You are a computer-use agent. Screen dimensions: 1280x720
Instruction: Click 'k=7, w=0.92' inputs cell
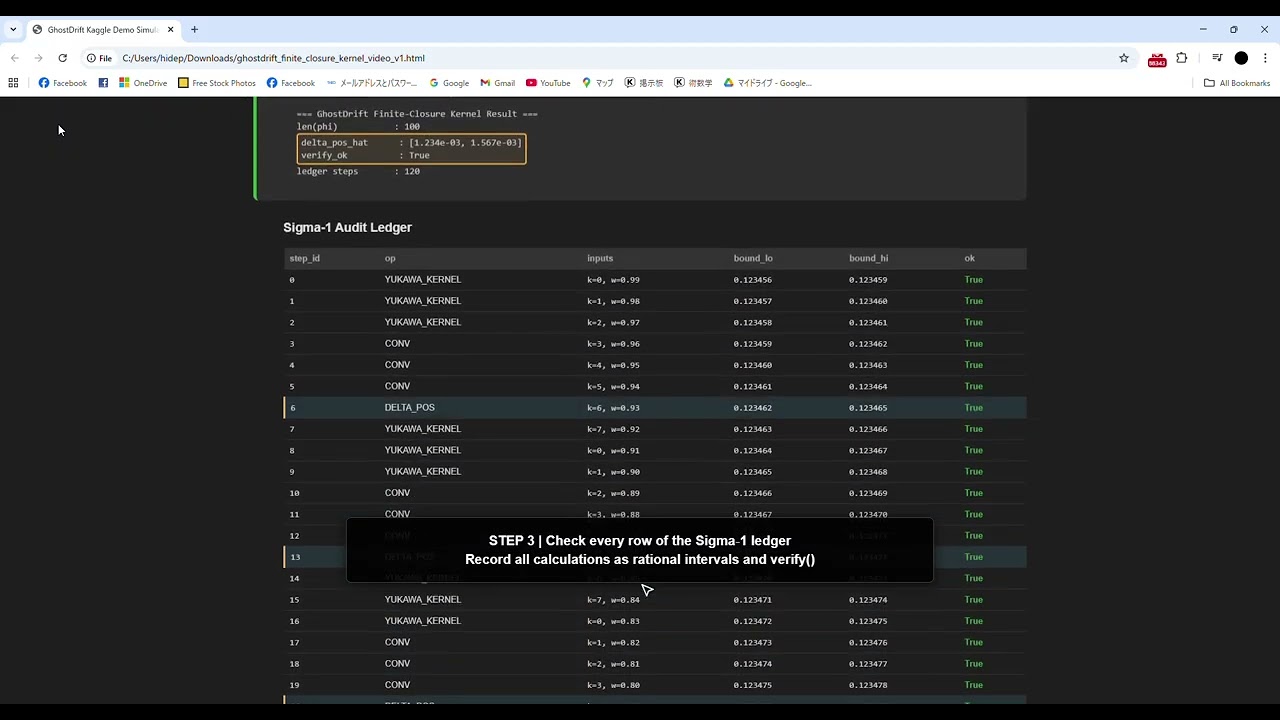click(x=613, y=429)
